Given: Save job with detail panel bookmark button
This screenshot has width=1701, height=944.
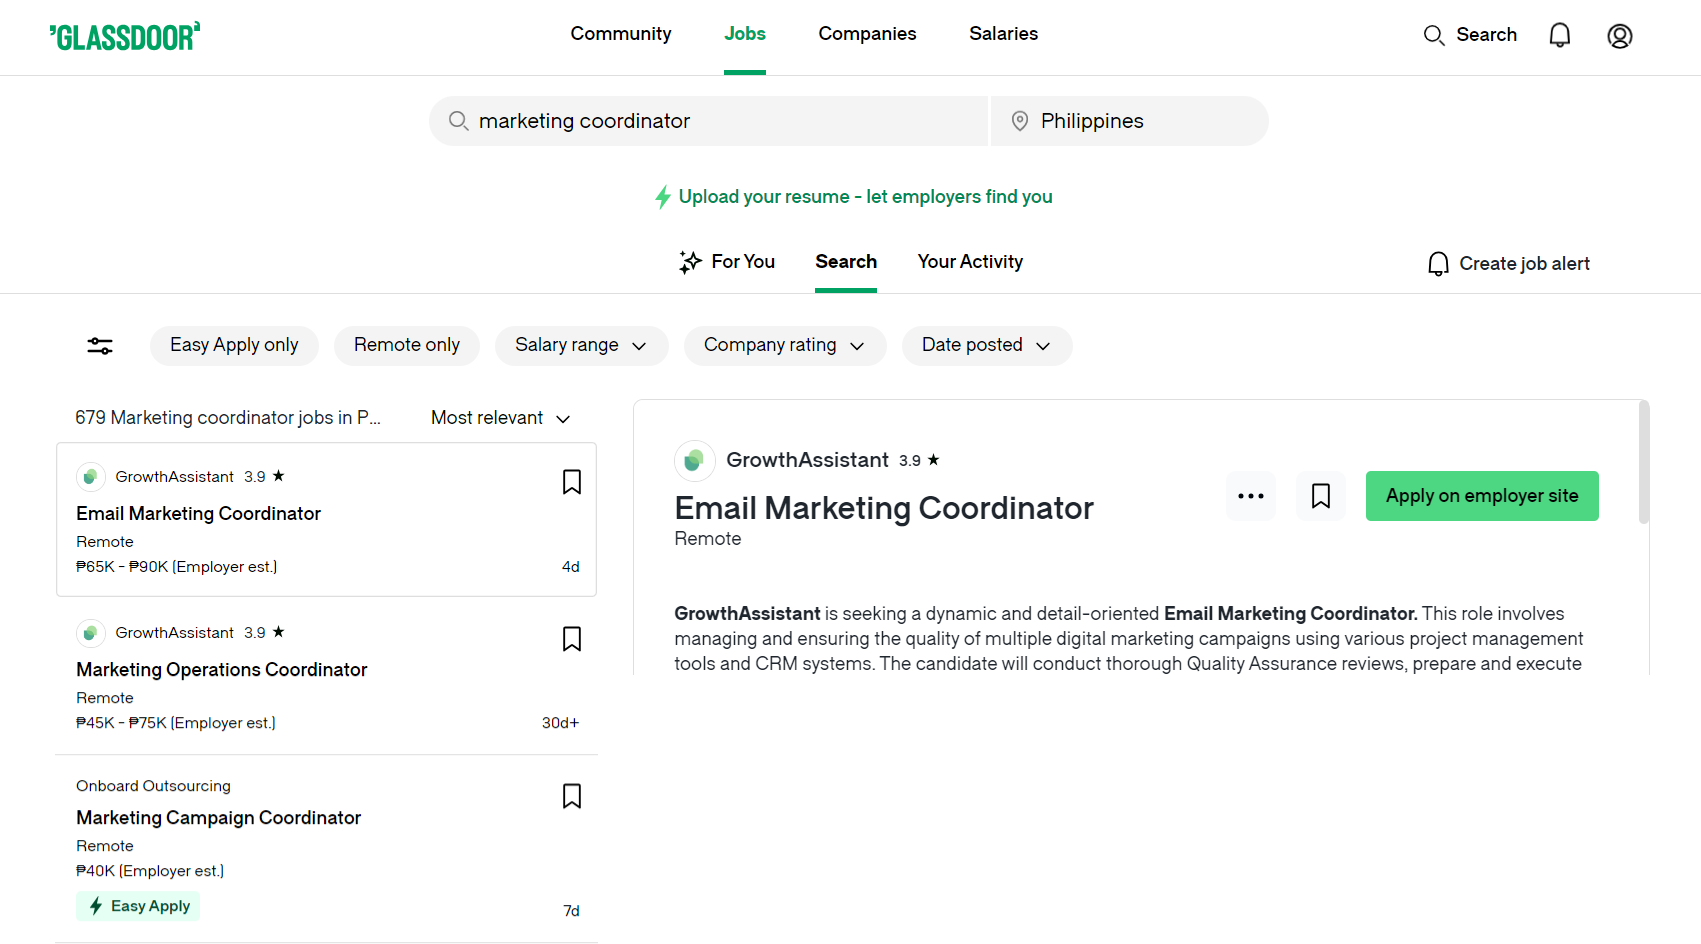Looking at the screenshot, I should (1321, 496).
